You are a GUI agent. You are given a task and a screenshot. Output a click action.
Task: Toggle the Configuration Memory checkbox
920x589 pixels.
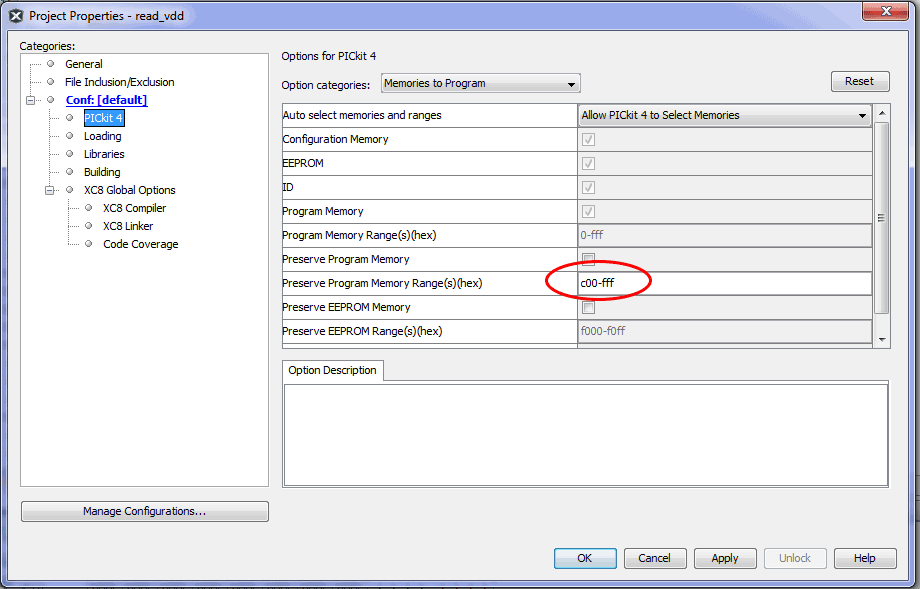[x=588, y=140]
